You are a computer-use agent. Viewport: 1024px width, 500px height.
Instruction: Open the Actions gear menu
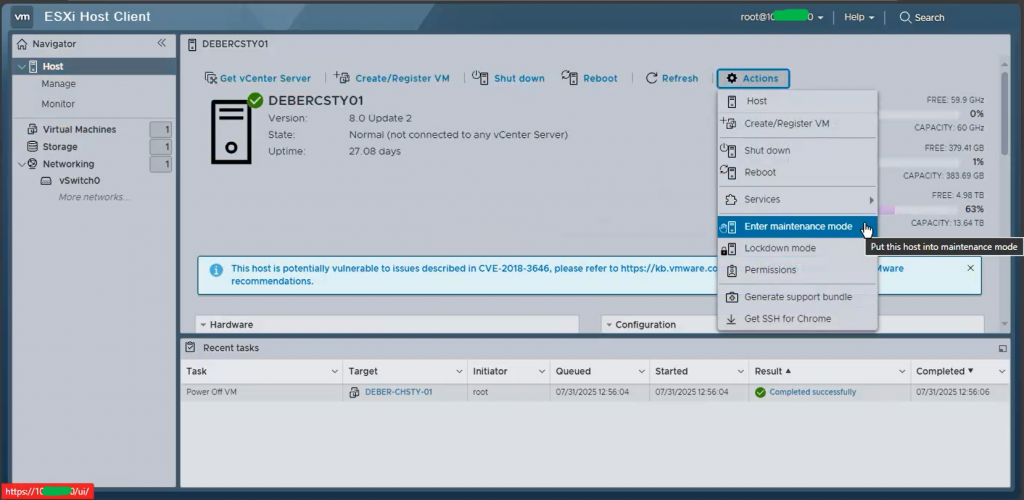pos(753,78)
